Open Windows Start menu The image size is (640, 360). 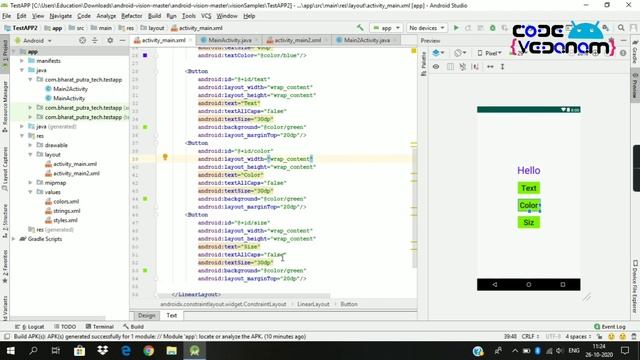click(x=11, y=351)
